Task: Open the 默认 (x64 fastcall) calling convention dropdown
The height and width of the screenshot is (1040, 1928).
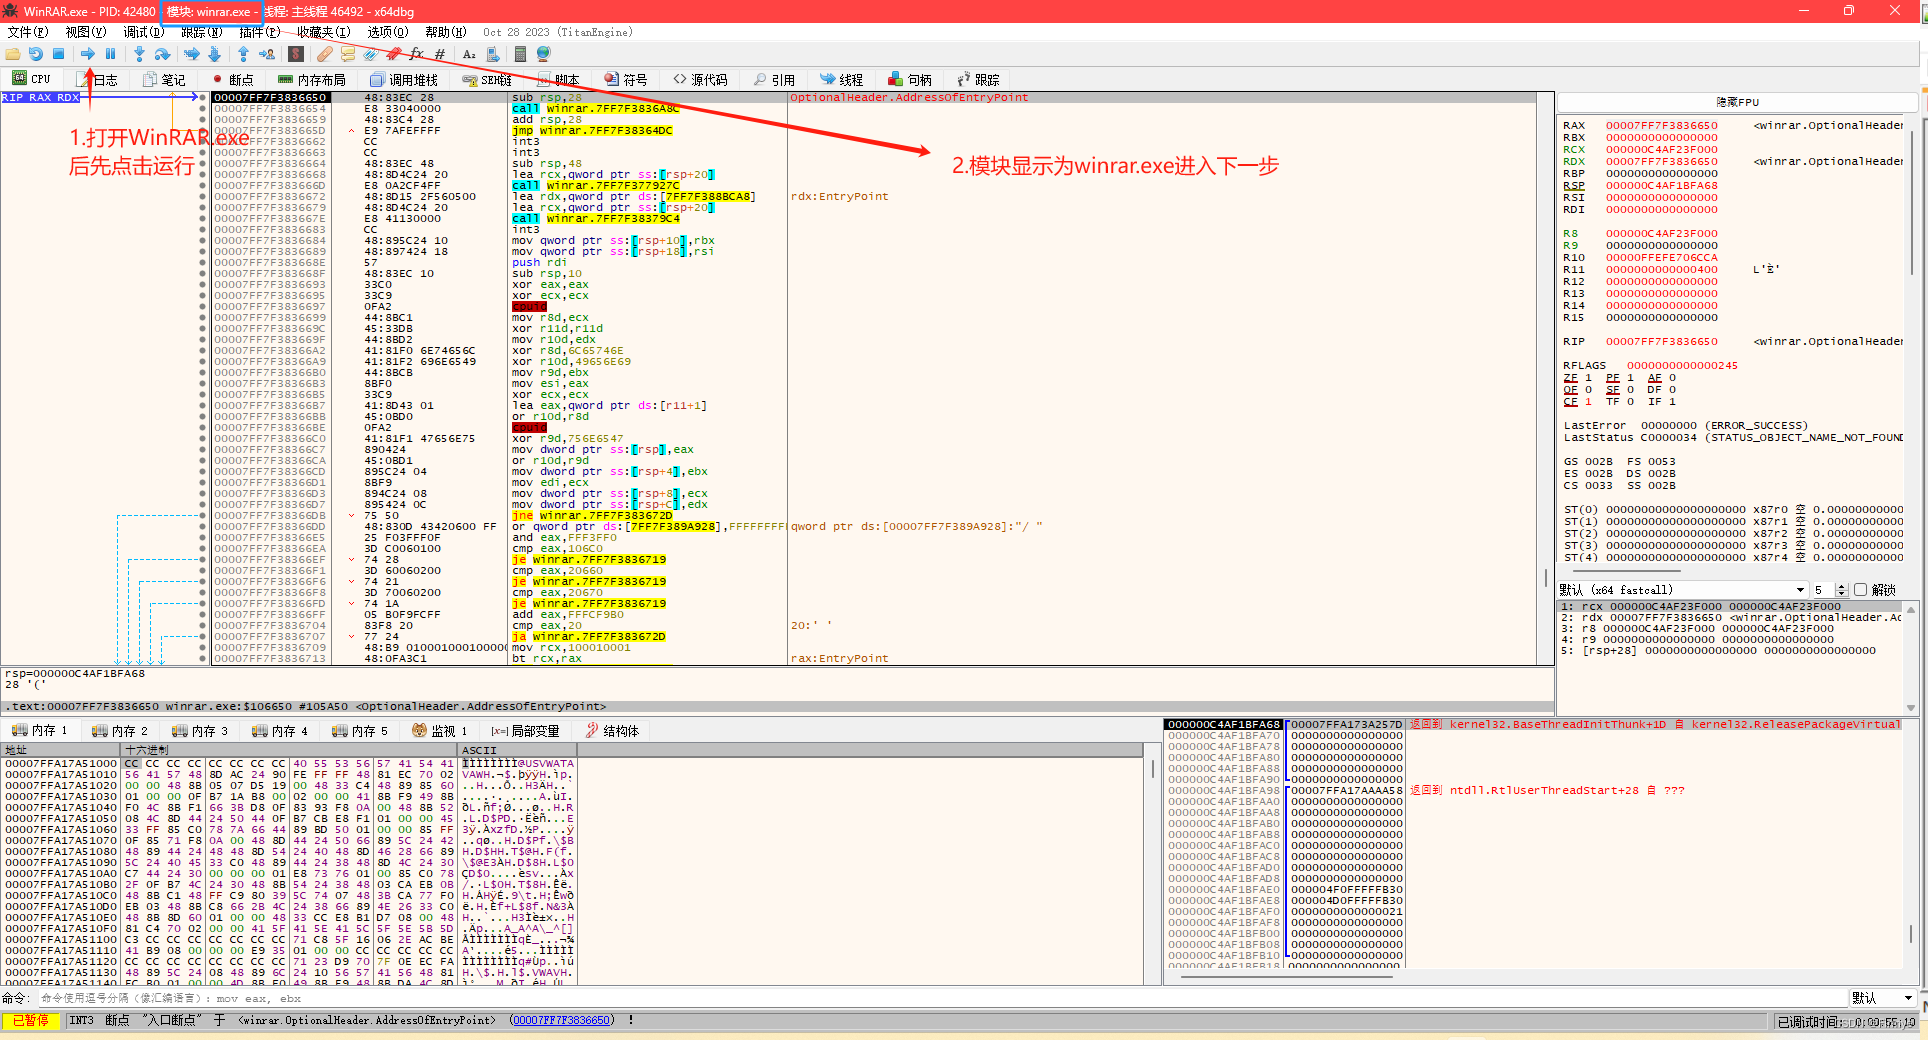Action: [x=1683, y=590]
